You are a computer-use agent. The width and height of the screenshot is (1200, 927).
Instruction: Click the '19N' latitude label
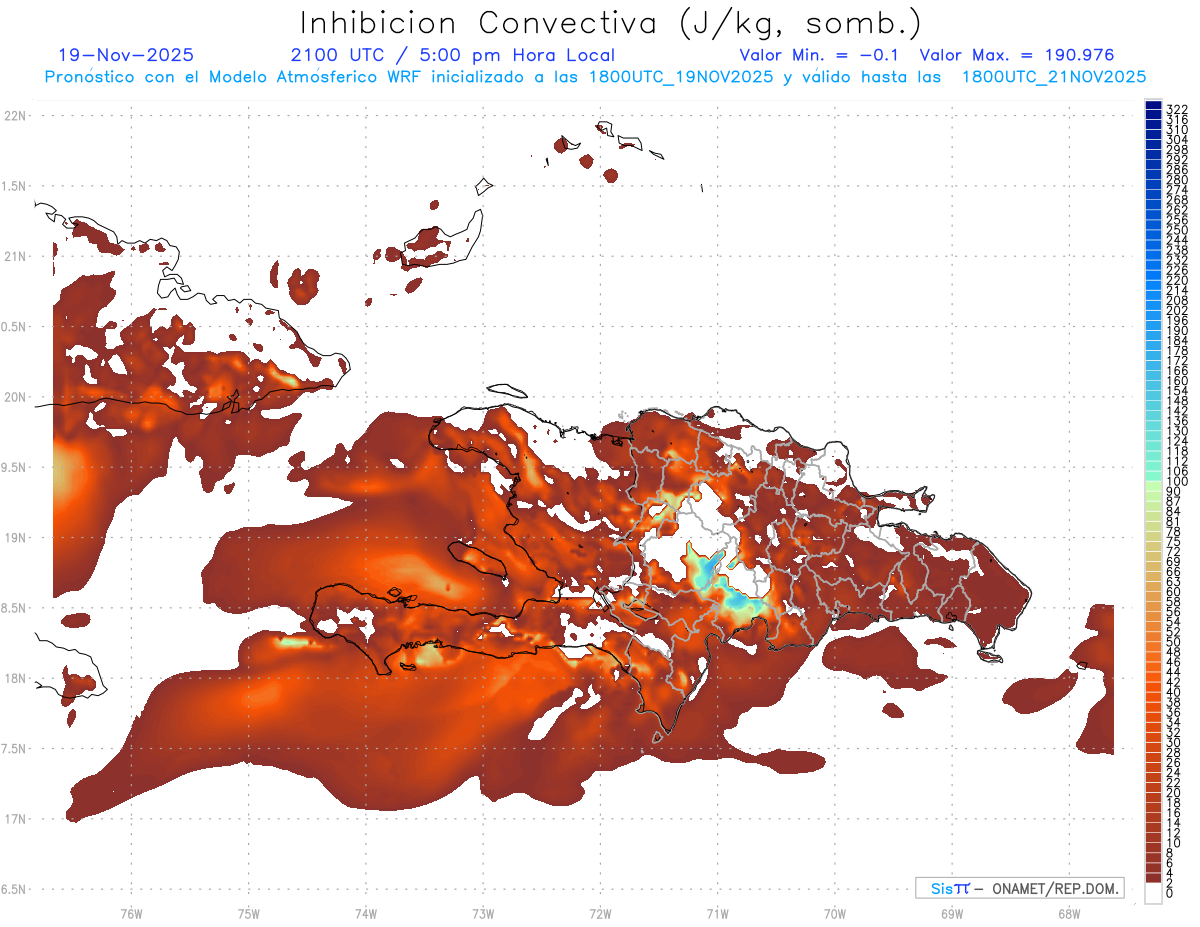[x=14, y=538]
